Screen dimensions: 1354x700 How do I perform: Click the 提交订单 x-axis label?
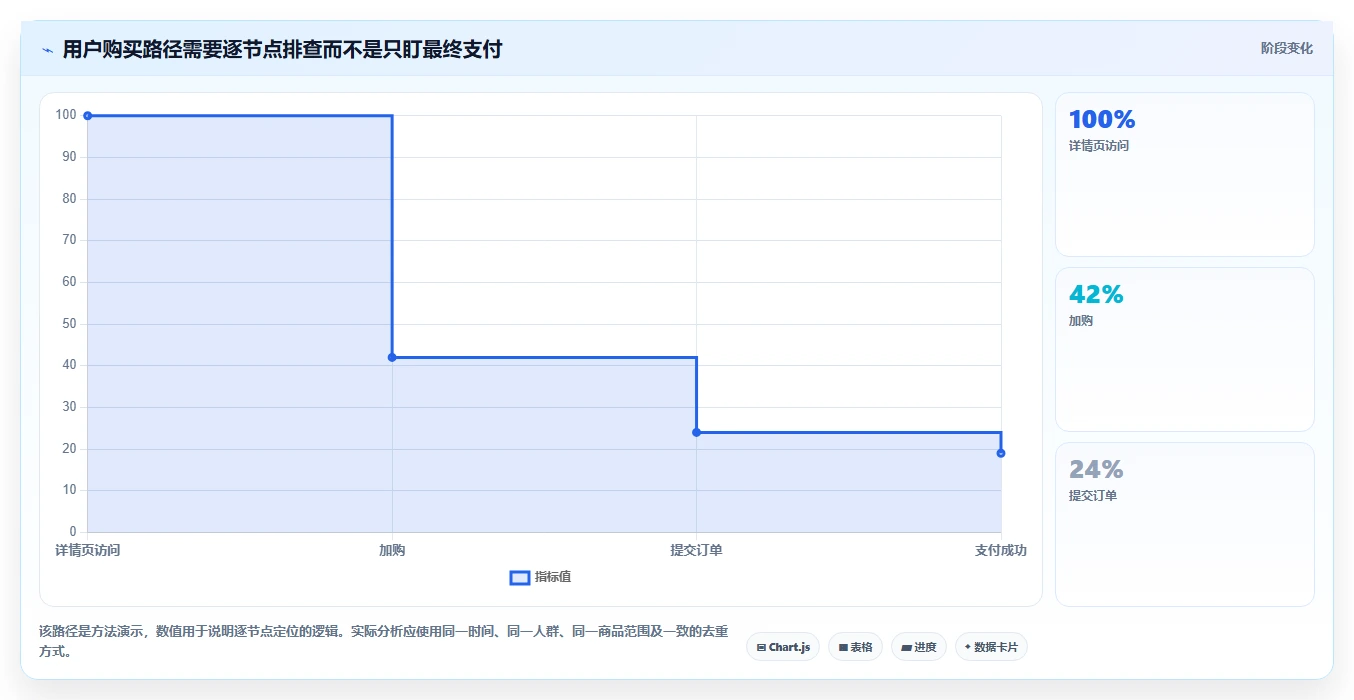pos(696,550)
